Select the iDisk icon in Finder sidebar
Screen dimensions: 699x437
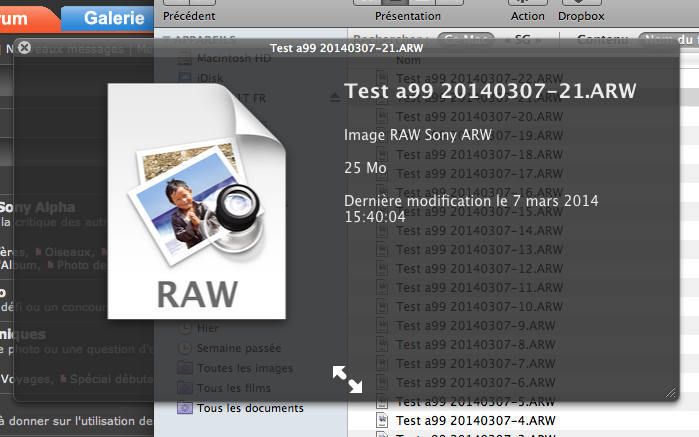185,78
